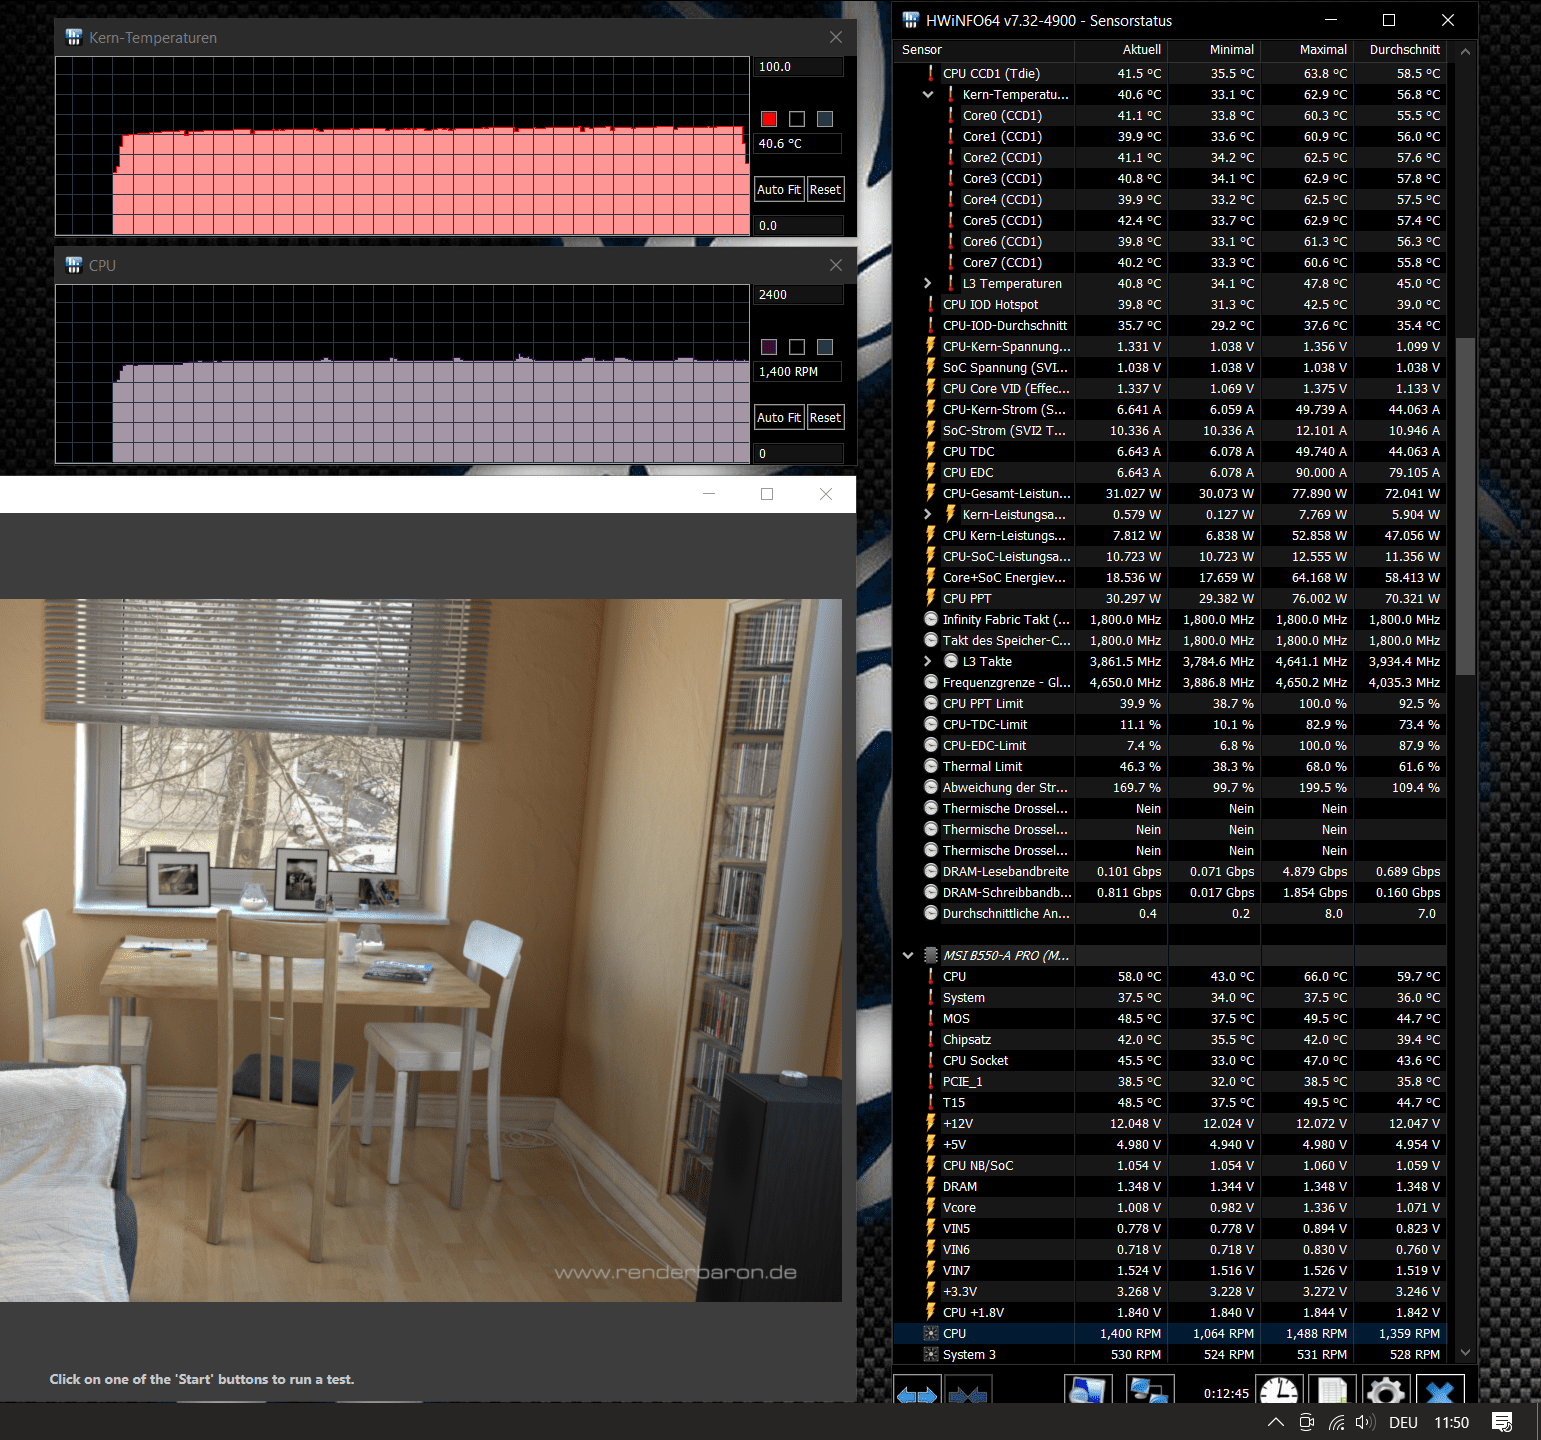1541x1440 pixels.
Task: Click taskbar volume speaker icon
Action: (x=1364, y=1422)
